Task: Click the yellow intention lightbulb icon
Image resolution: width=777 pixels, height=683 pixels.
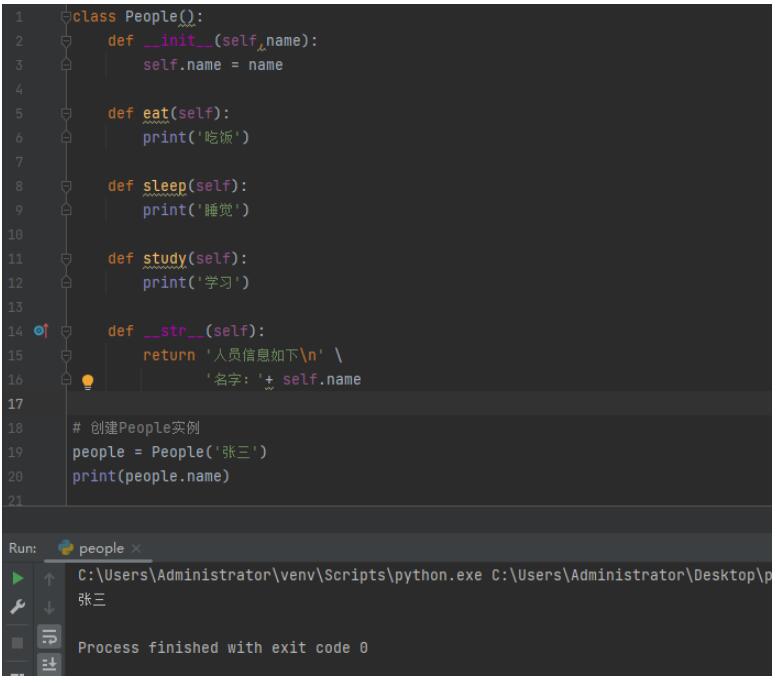Action: [x=87, y=381]
